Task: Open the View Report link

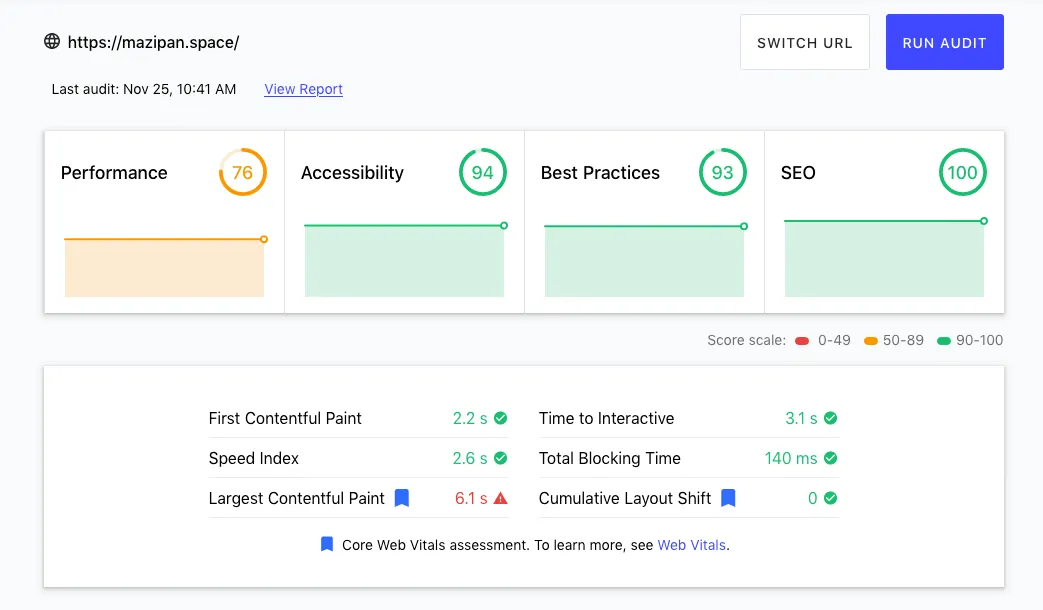Action: (x=303, y=89)
